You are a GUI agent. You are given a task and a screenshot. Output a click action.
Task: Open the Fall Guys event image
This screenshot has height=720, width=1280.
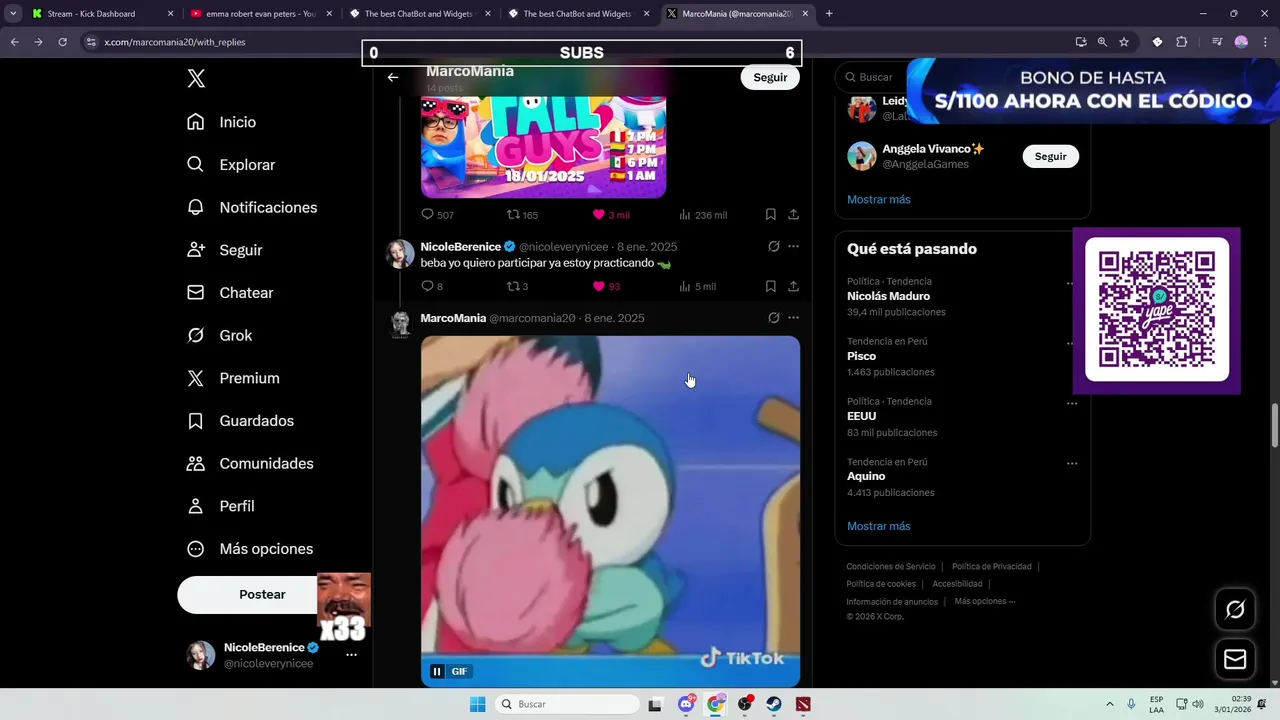click(x=543, y=147)
